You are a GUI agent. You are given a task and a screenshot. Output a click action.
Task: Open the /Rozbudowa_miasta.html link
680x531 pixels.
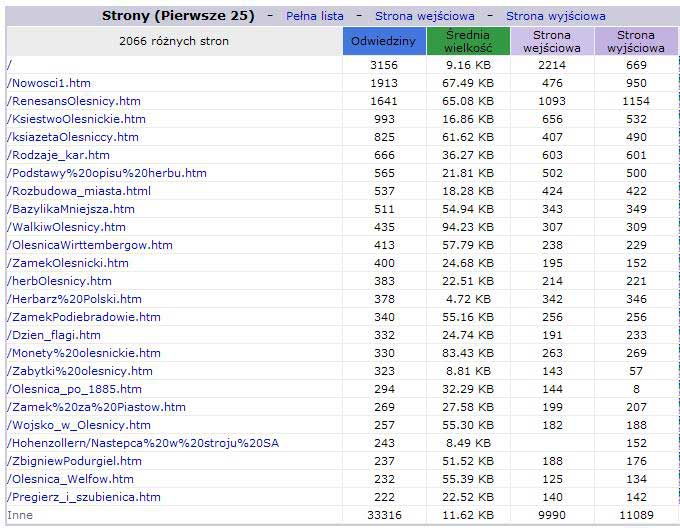pyautogui.click(x=78, y=191)
